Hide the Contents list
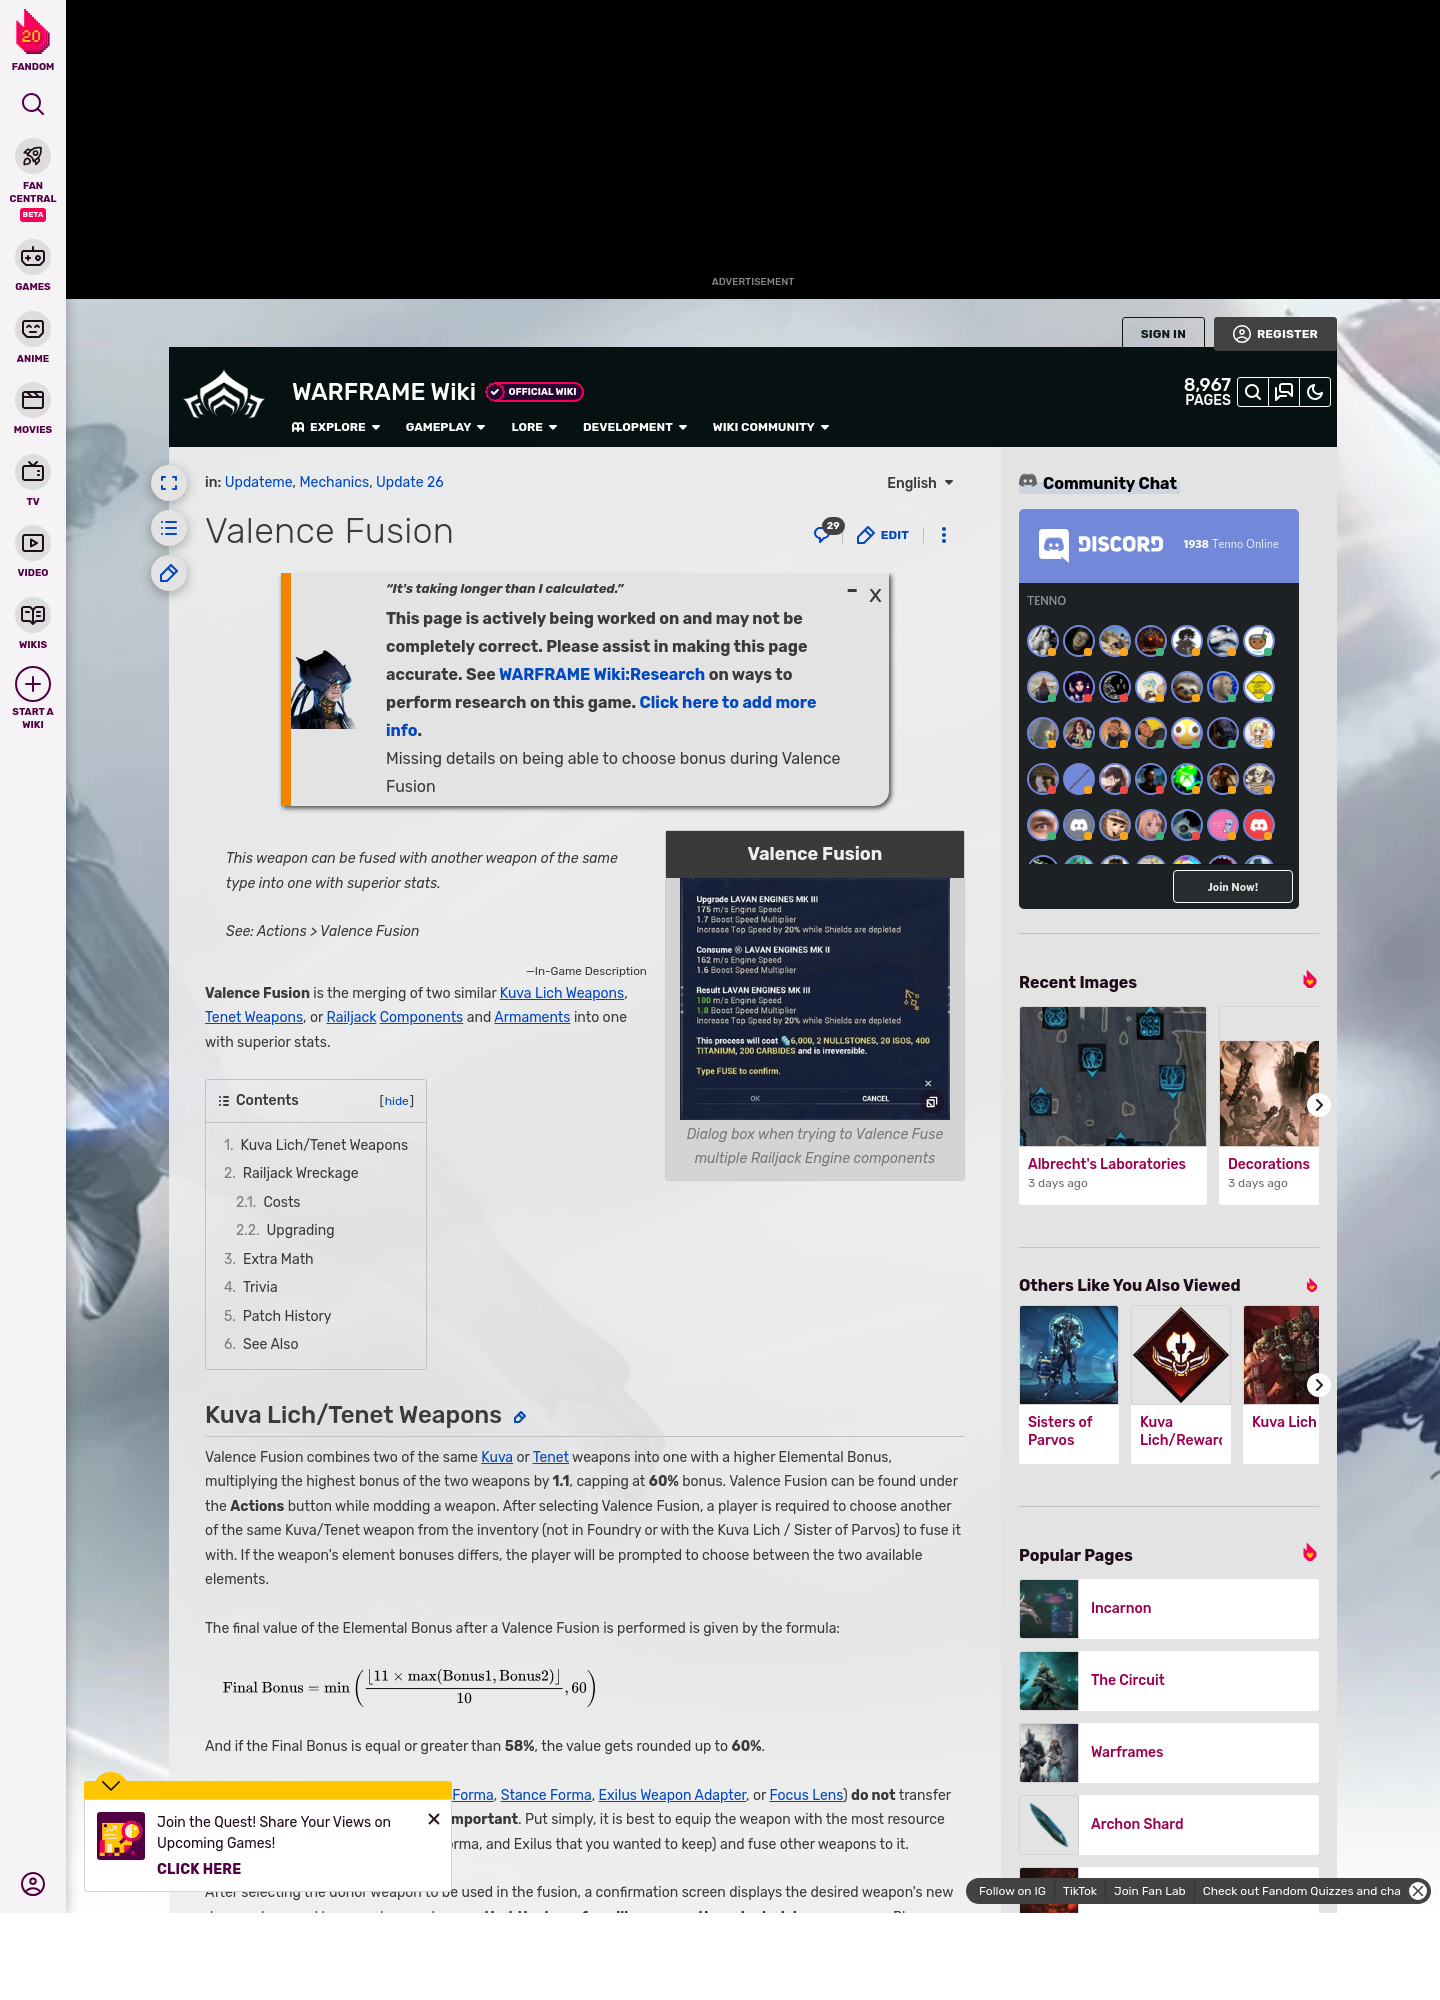Viewport: 1440px width, 2000px height. (397, 1101)
